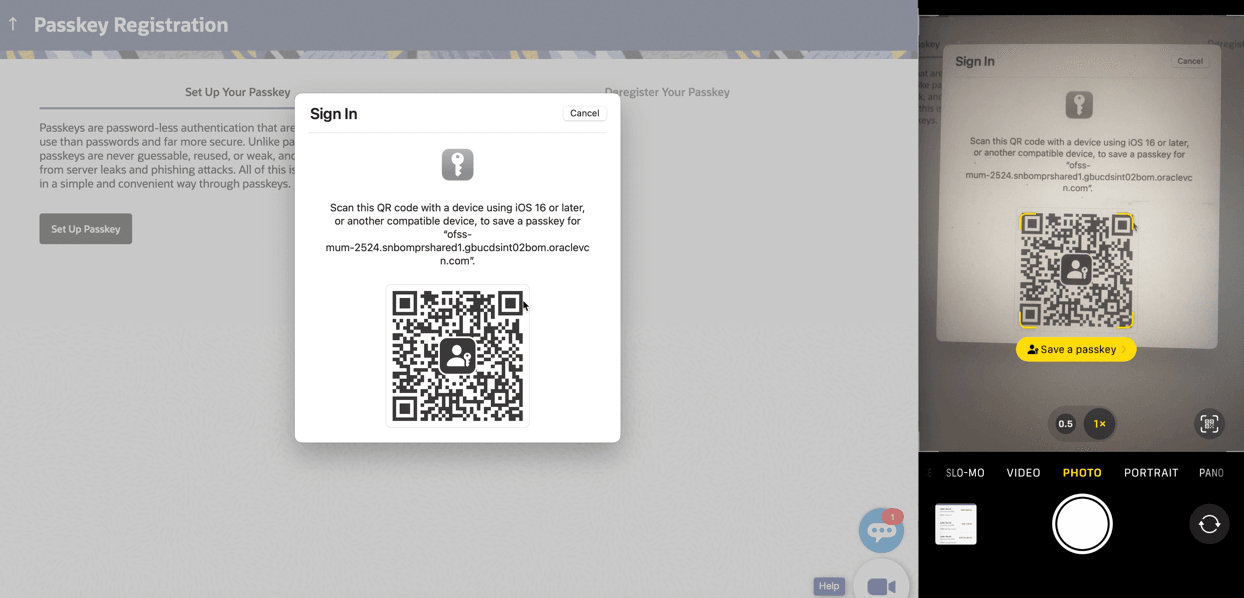Open the chat bubble with notification badge

pyautogui.click(x=881, y=530)
